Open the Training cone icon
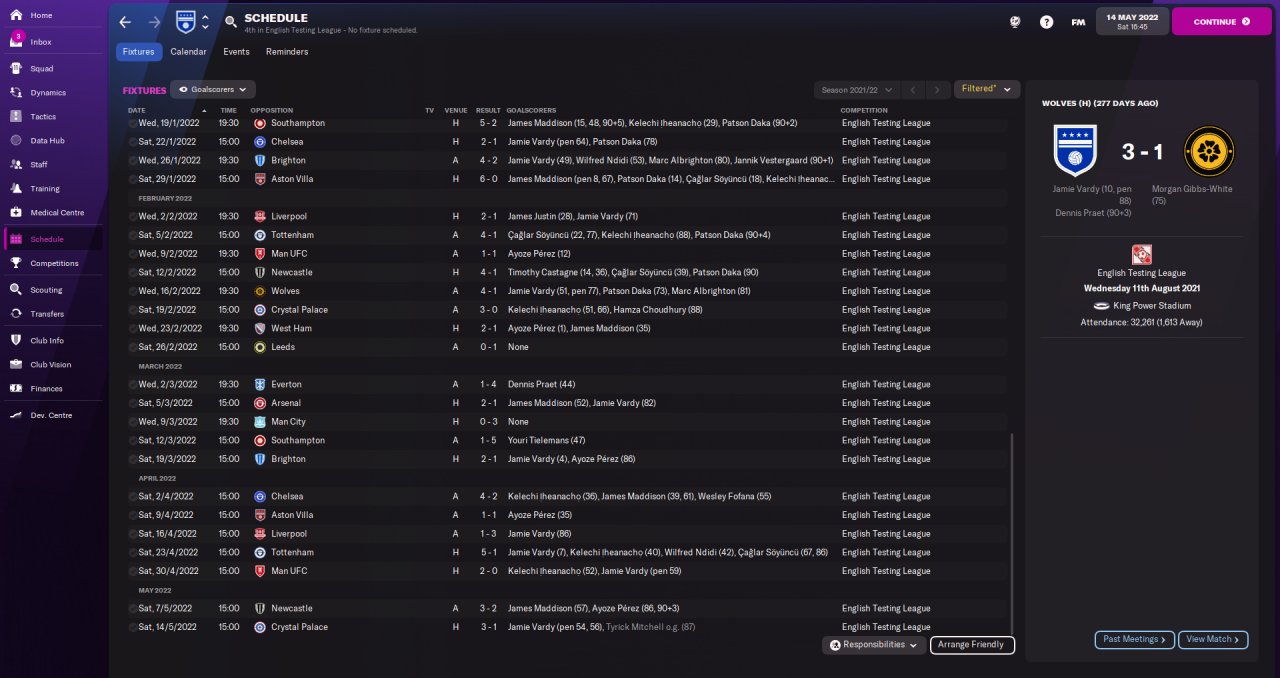Viewport: 1280px width, 678px height. [x=17, y=189]
